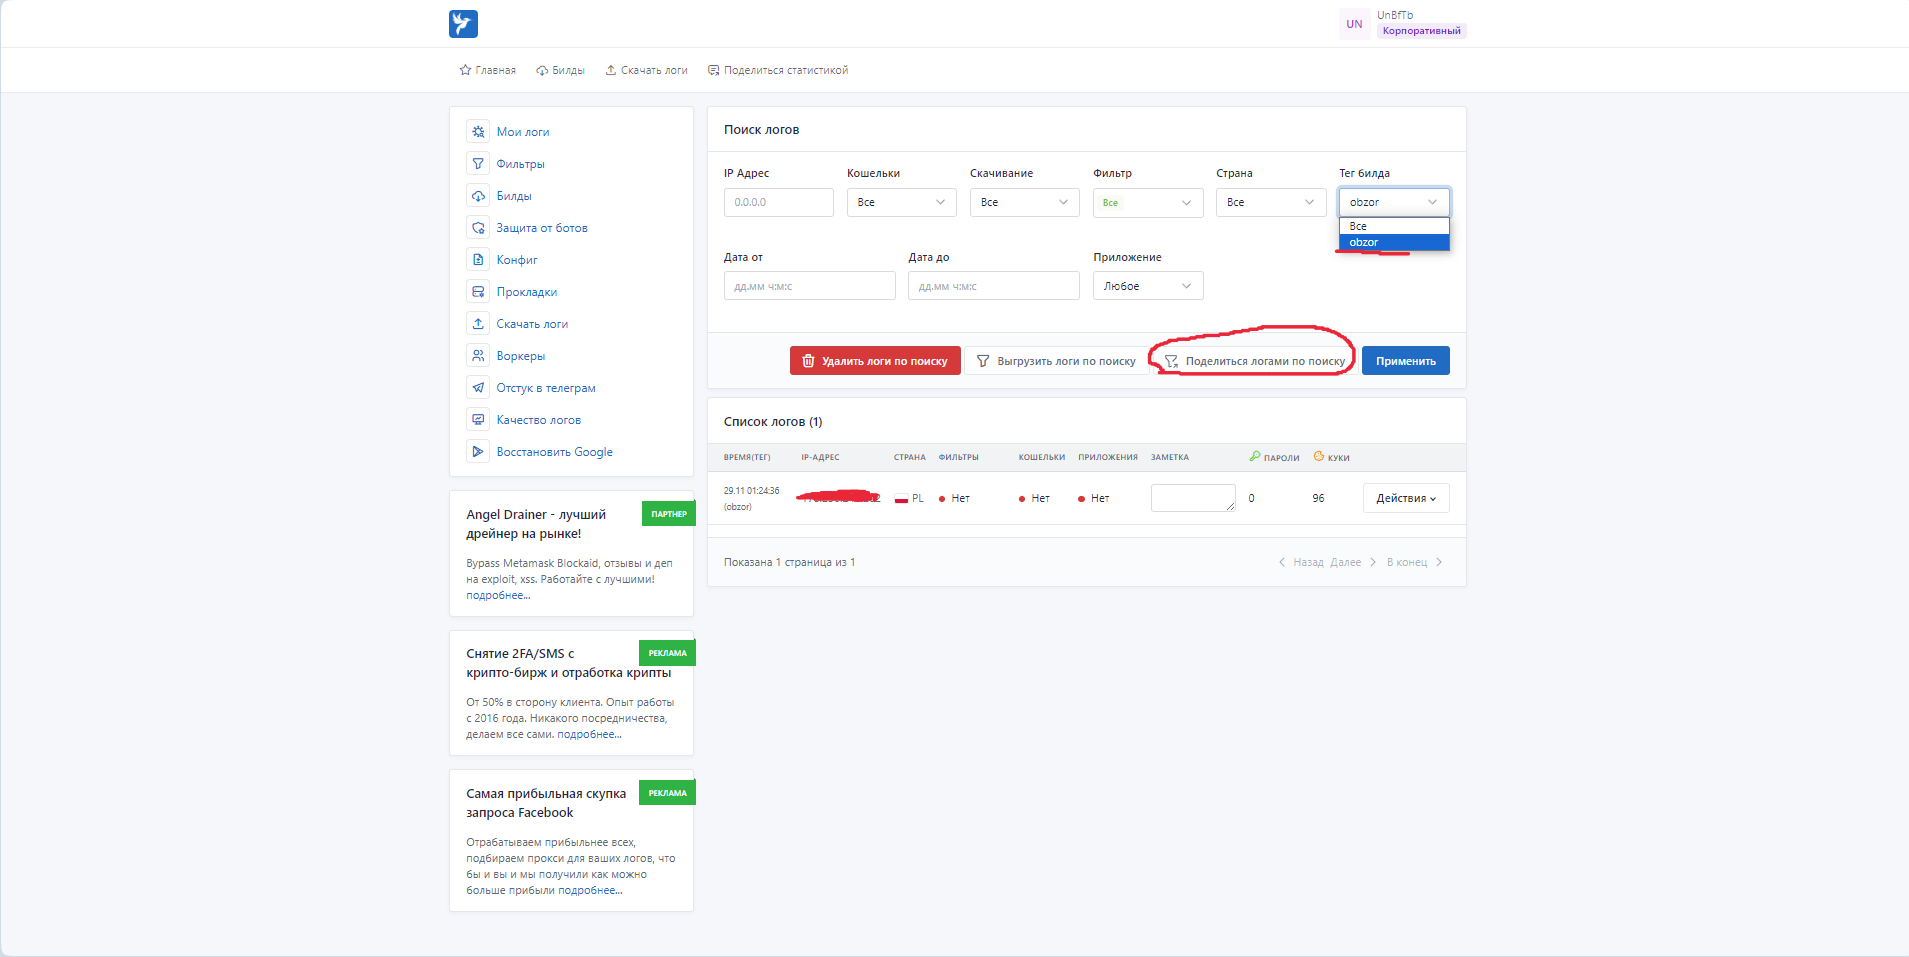This screenshot has height=957, width=1909.
Task: Click the server icon beside Прокладки
Action: point(478,292)
